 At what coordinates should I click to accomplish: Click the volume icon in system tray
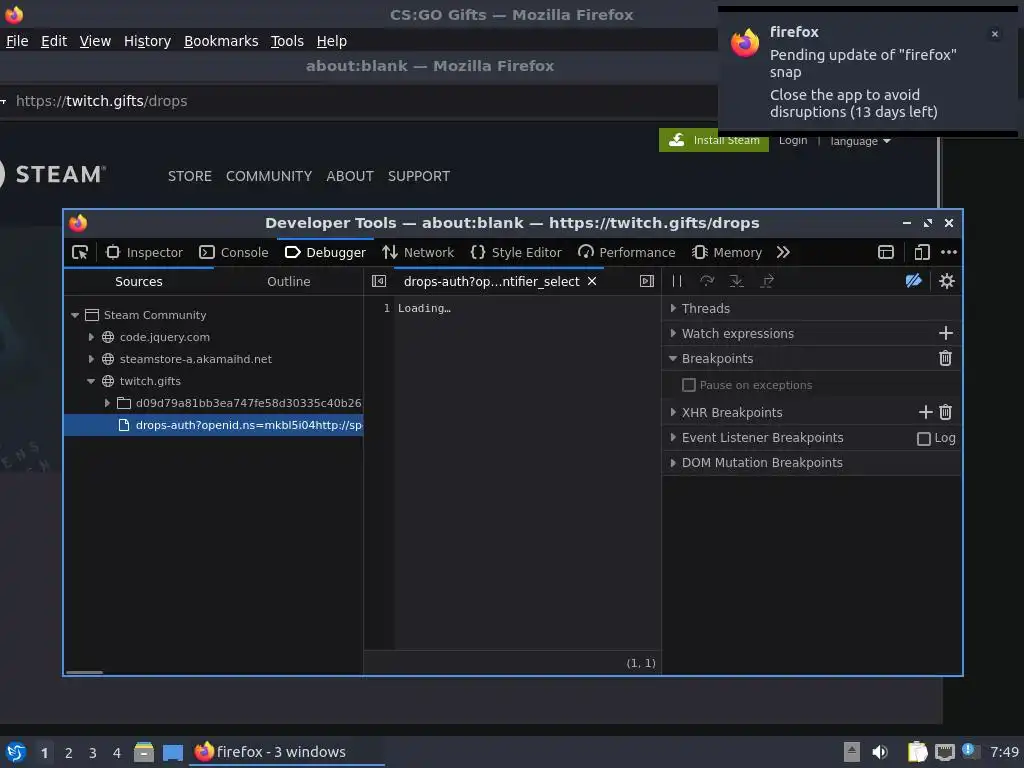tap(880, 752)
